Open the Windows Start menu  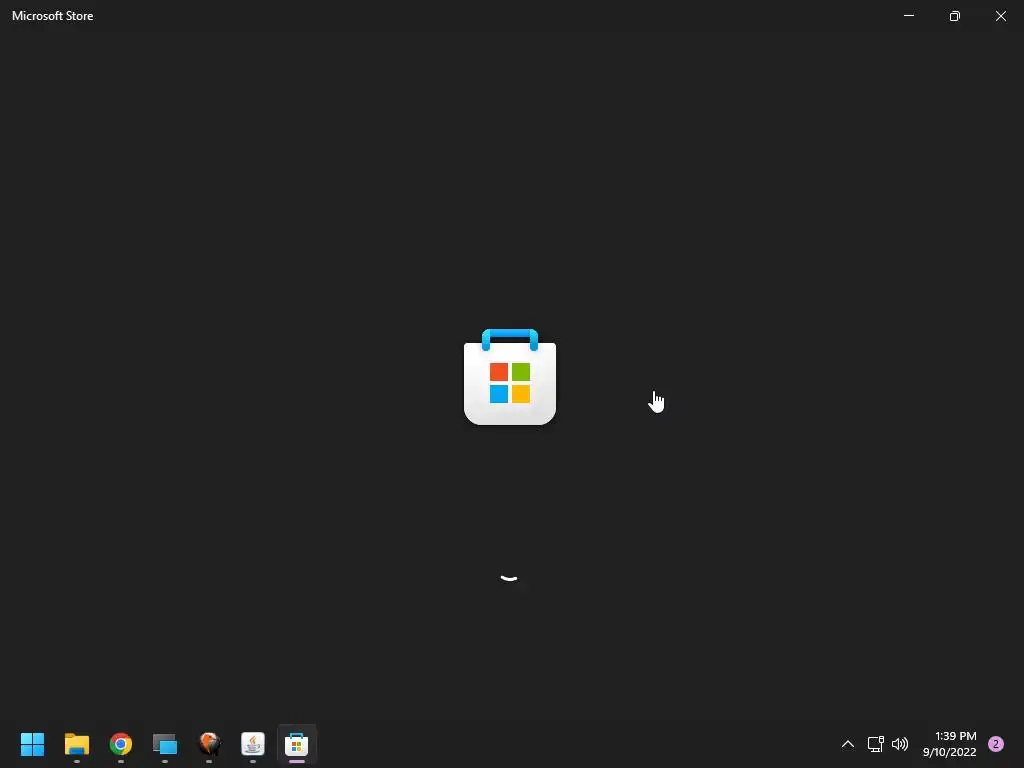(32, 744)
